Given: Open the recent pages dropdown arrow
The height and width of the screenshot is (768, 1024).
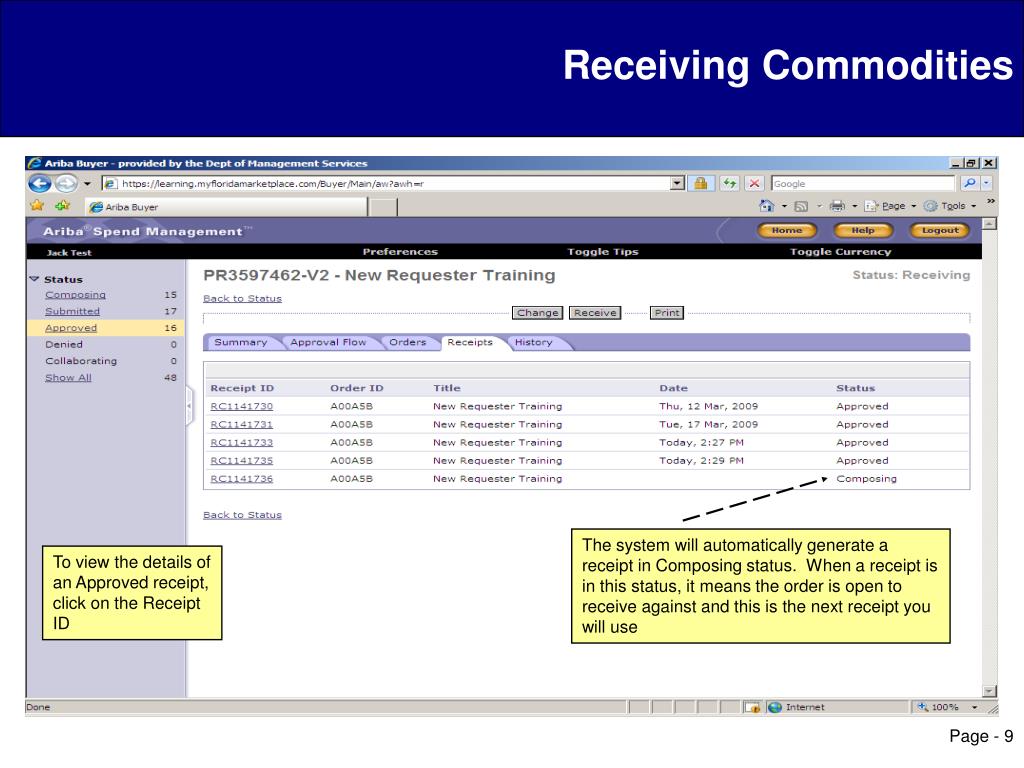Looking at the screenshot, I should pos(87,184).
